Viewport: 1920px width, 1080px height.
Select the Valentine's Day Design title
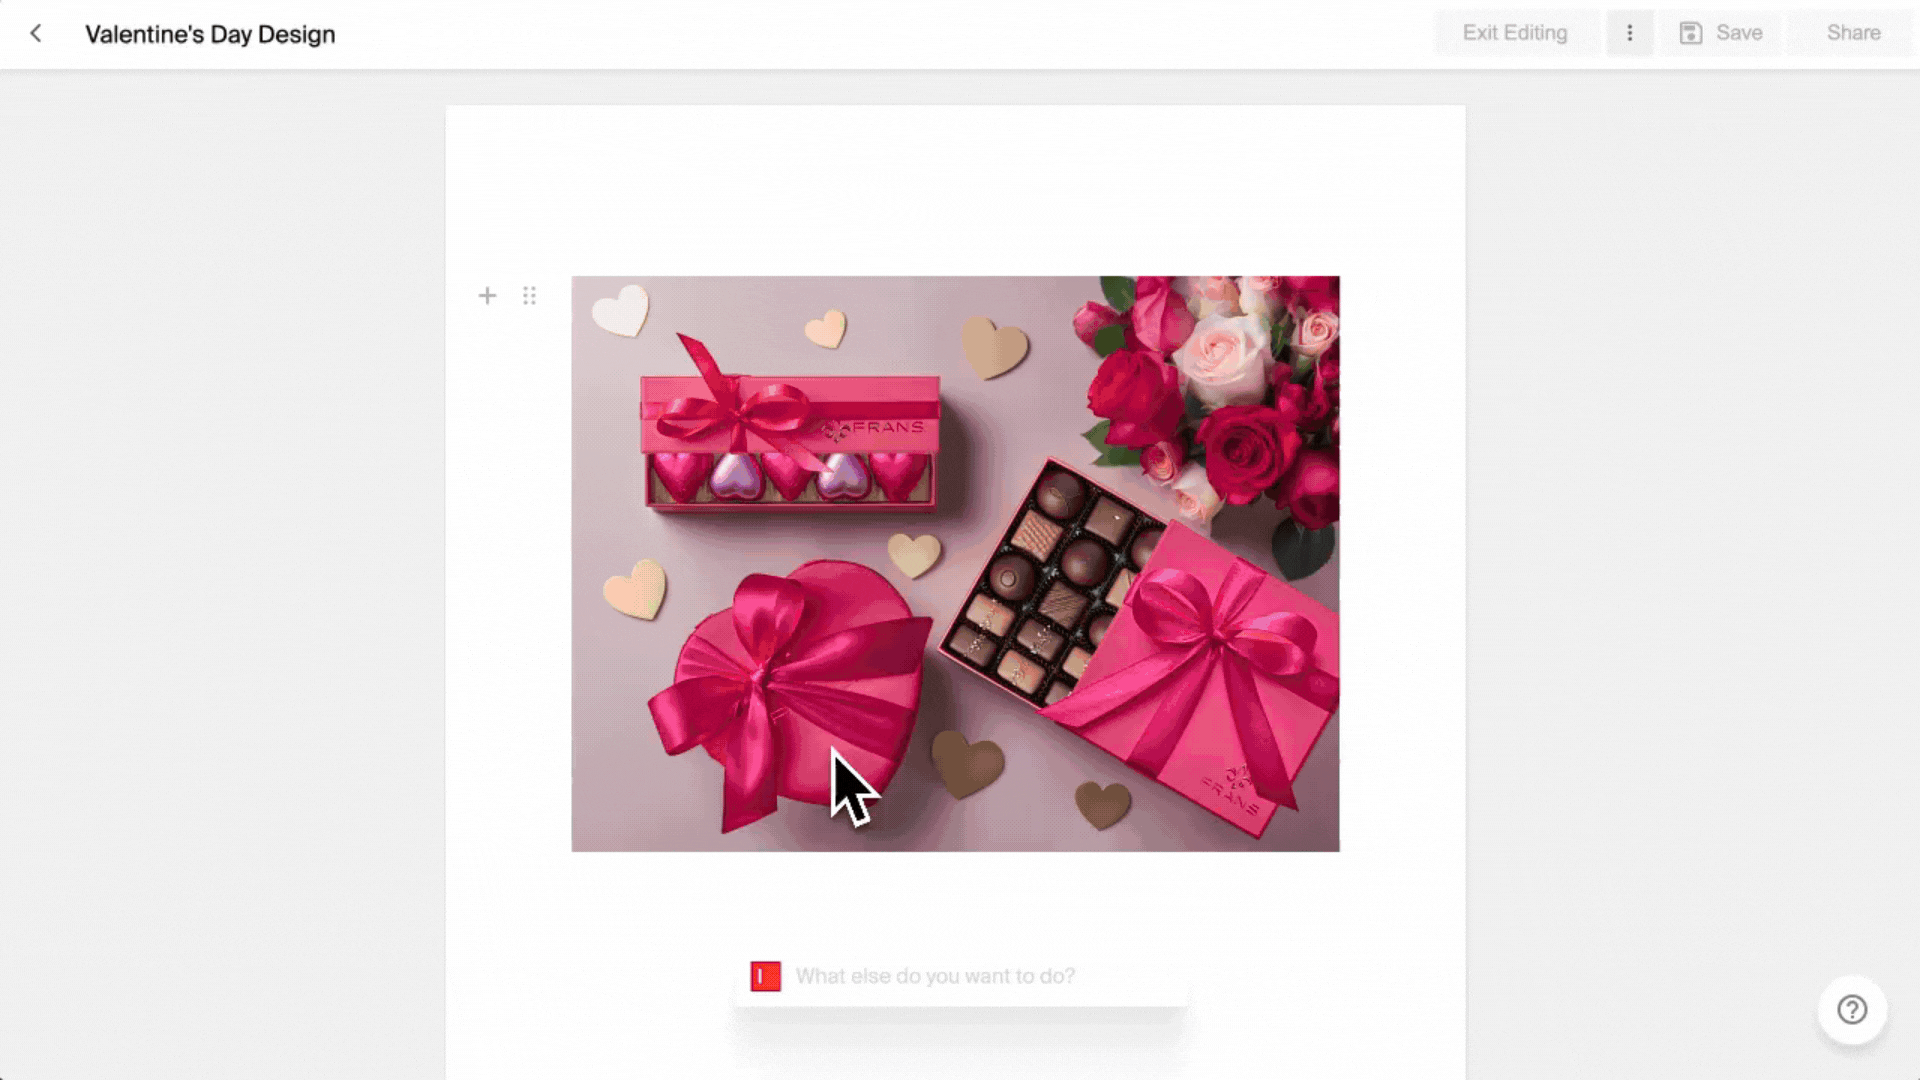click(210, 33)
